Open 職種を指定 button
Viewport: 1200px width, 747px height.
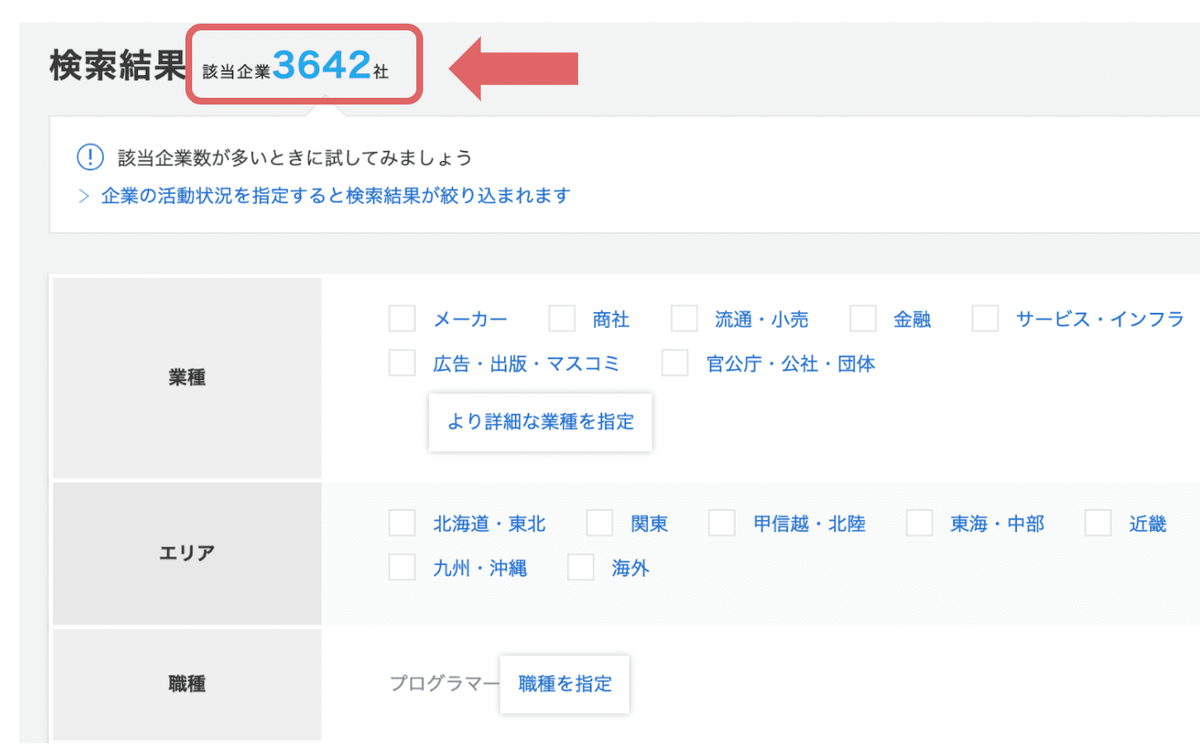[565, 684]
